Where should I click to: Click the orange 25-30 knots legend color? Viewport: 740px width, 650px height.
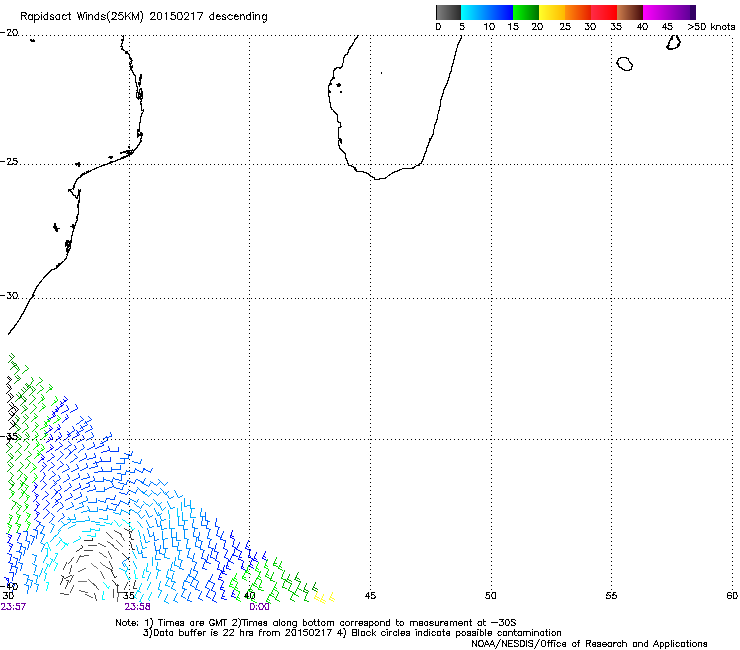coord(578,12)
